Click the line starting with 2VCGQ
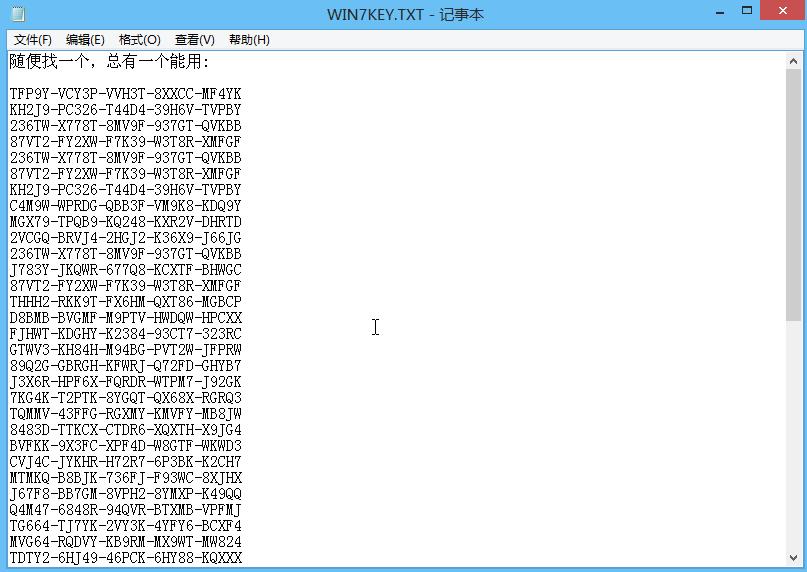This screenshot has height=572, width=807. (x=126, y=238)
